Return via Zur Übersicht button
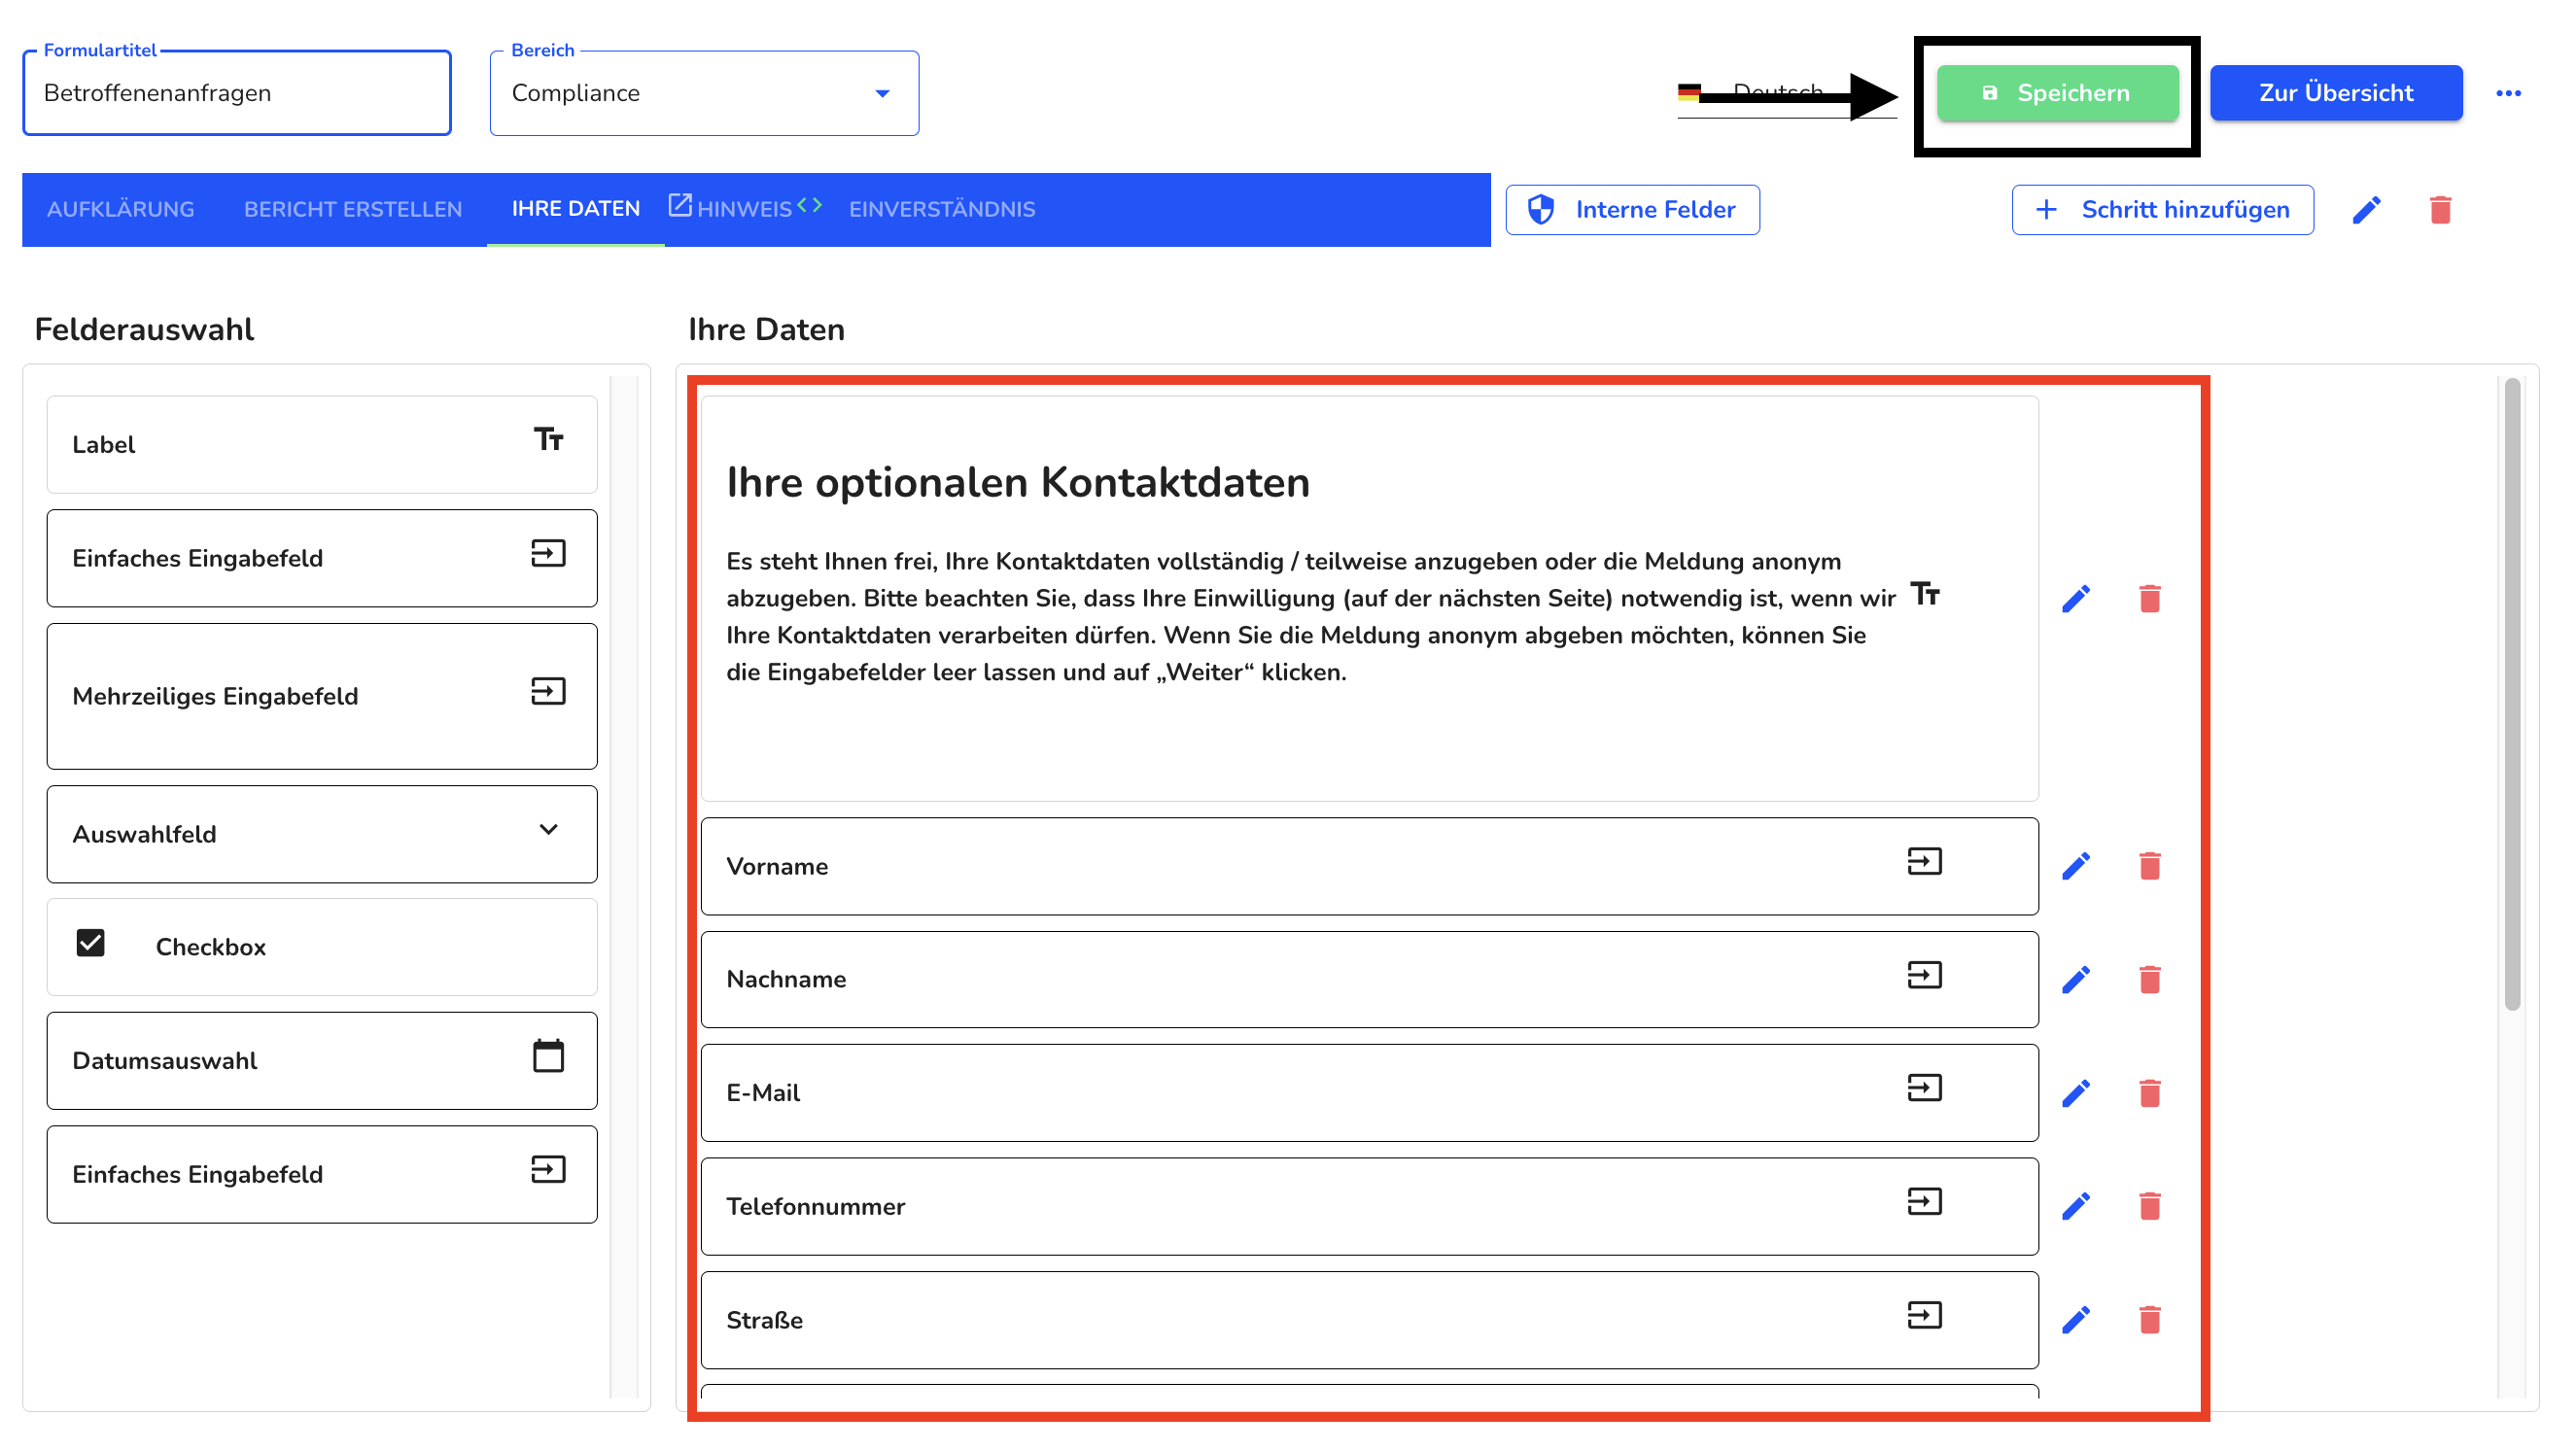Screen dimensions: 2576x1450 pyautogui.click(x=2336, y=93)
